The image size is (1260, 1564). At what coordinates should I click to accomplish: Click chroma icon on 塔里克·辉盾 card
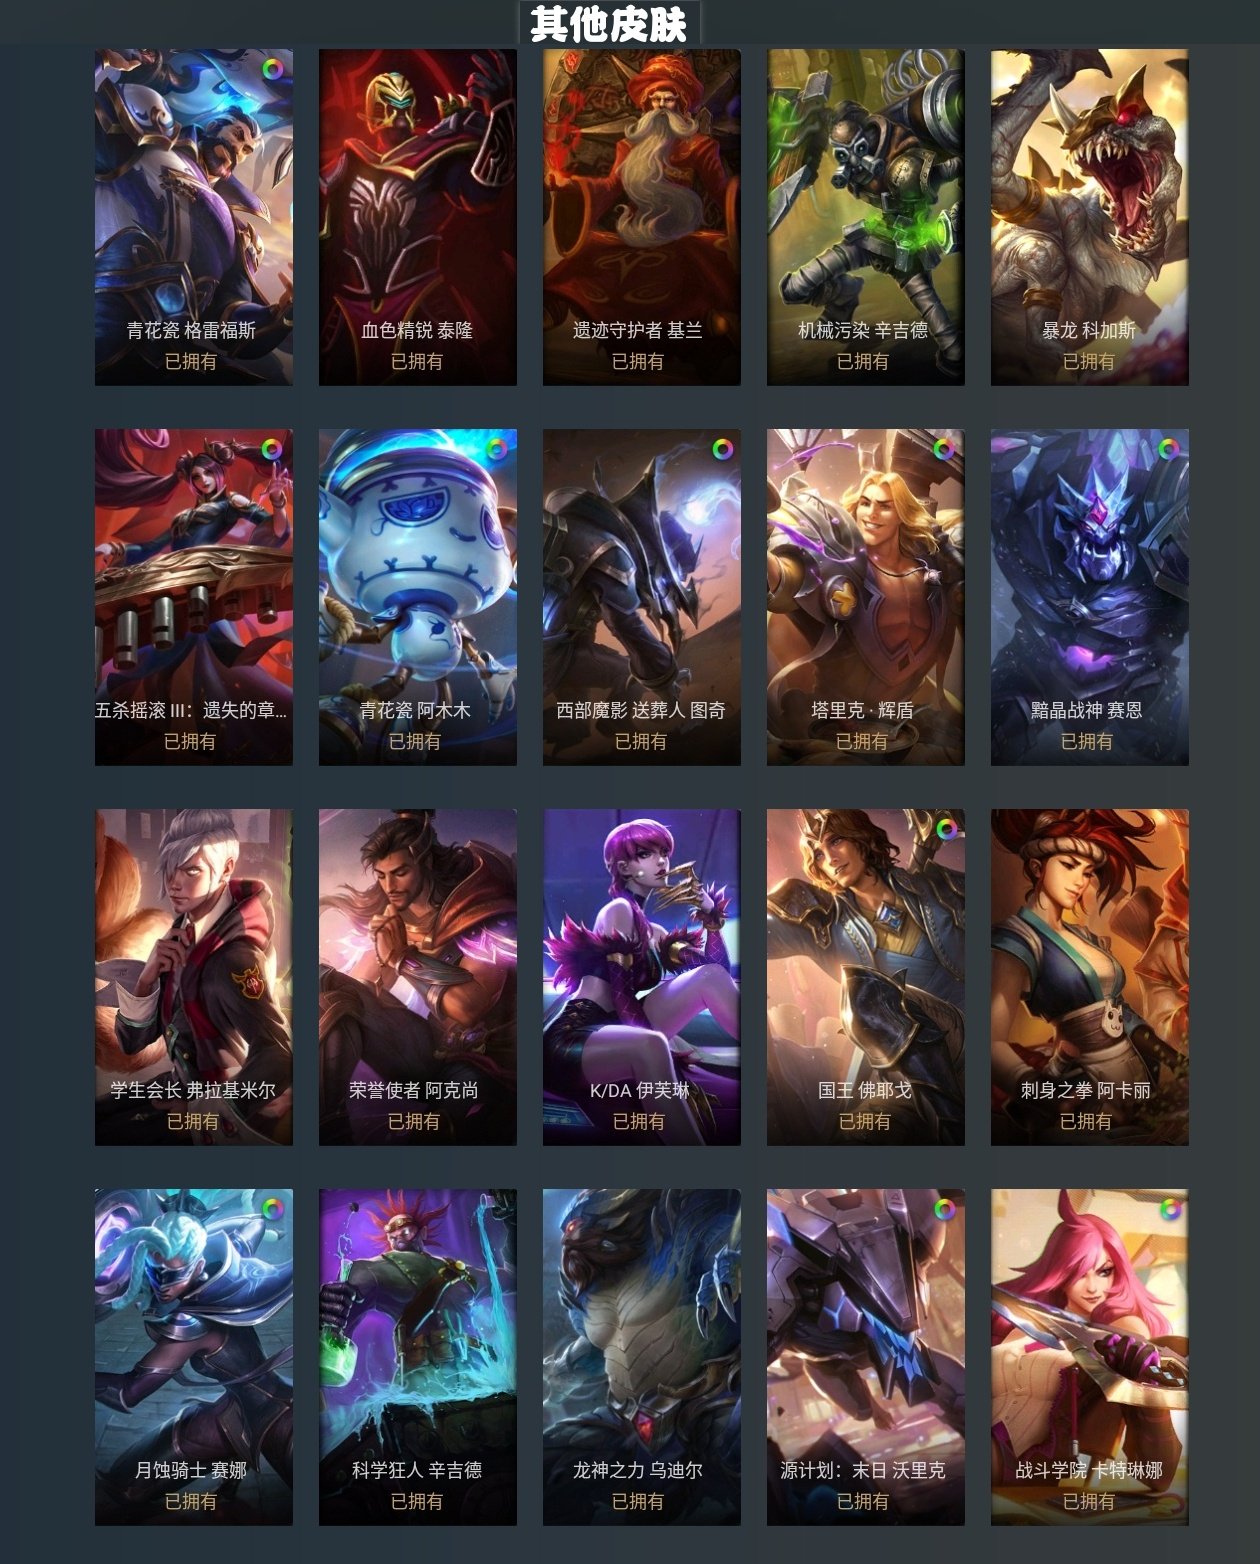pyautogui.click(x=944, y=449)
